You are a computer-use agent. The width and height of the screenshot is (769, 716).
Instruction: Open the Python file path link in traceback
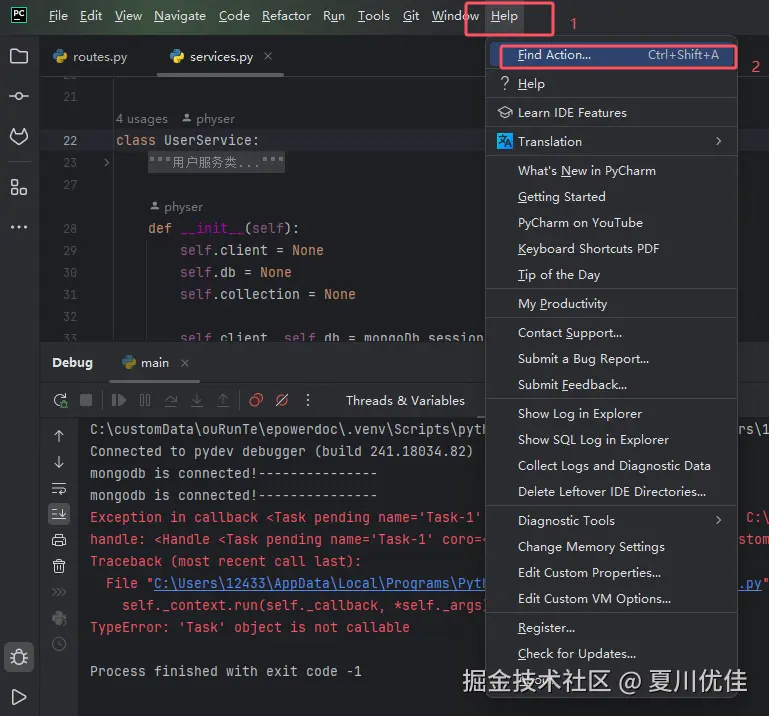coord(319,583)
